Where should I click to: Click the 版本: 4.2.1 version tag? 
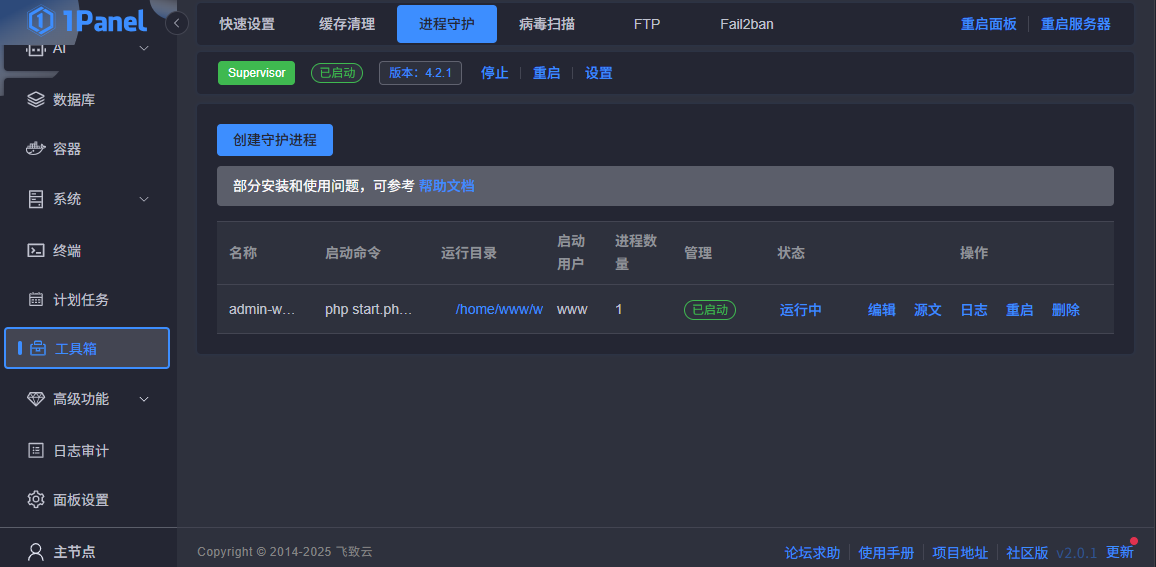point(420,73)
